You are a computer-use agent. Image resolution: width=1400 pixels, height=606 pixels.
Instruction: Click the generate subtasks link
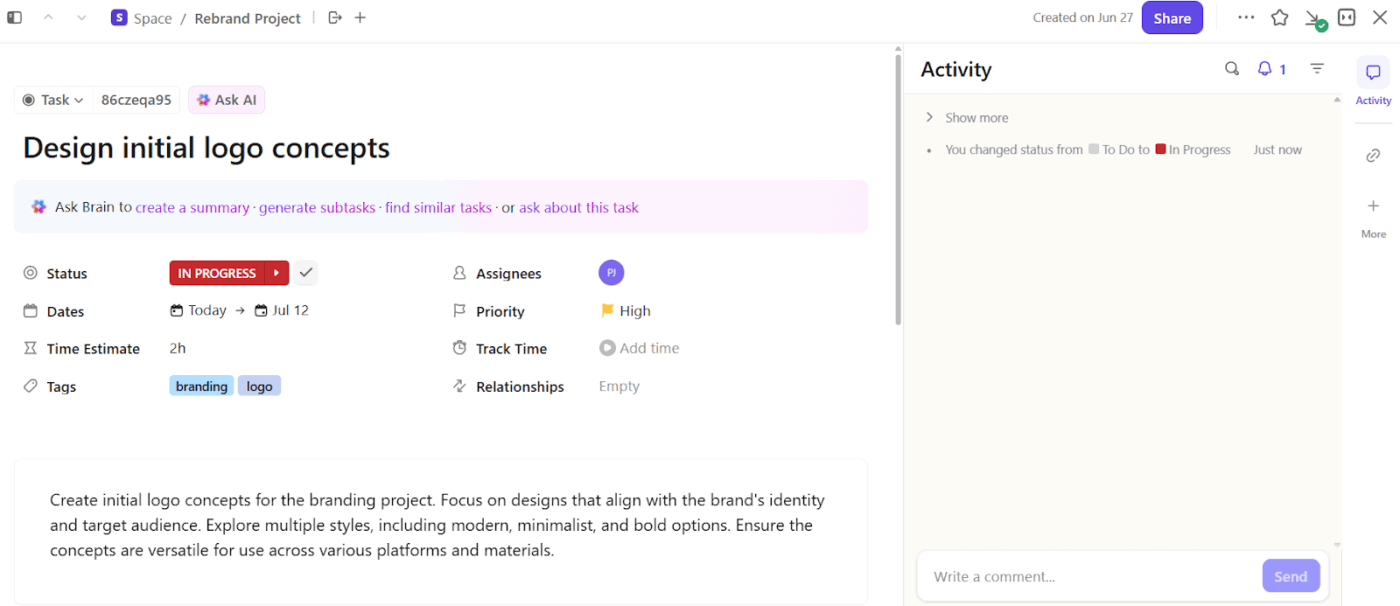(x=317, y=207)
